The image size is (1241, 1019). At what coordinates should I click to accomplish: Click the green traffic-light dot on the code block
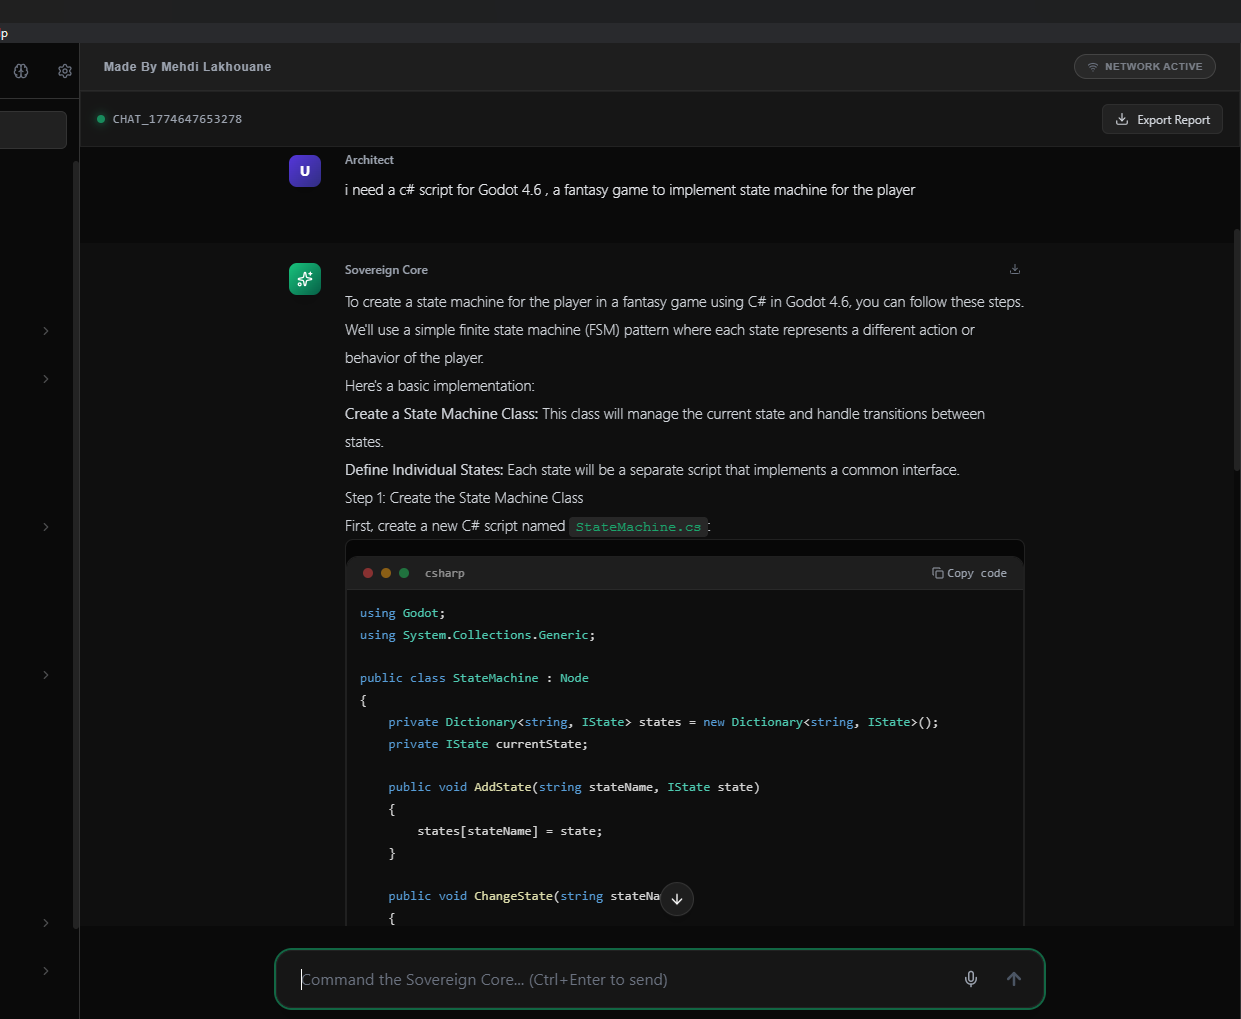click(403, 572)
